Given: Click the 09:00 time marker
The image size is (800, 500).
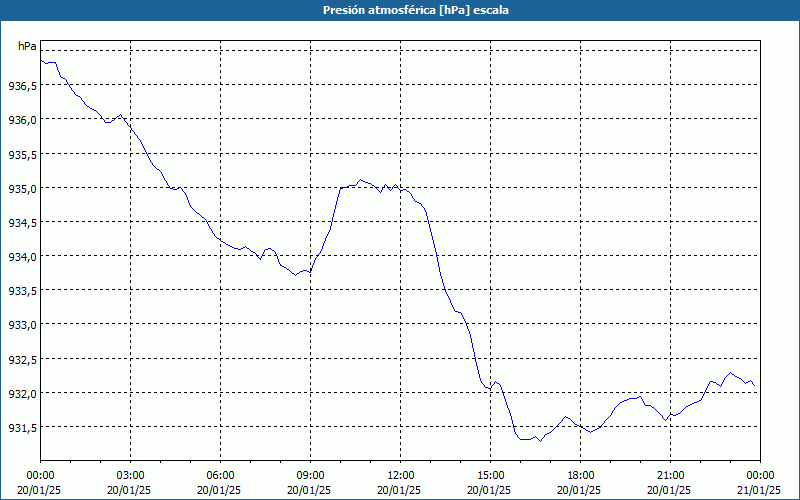Looking at the screenshot, I should coord(311,475).
